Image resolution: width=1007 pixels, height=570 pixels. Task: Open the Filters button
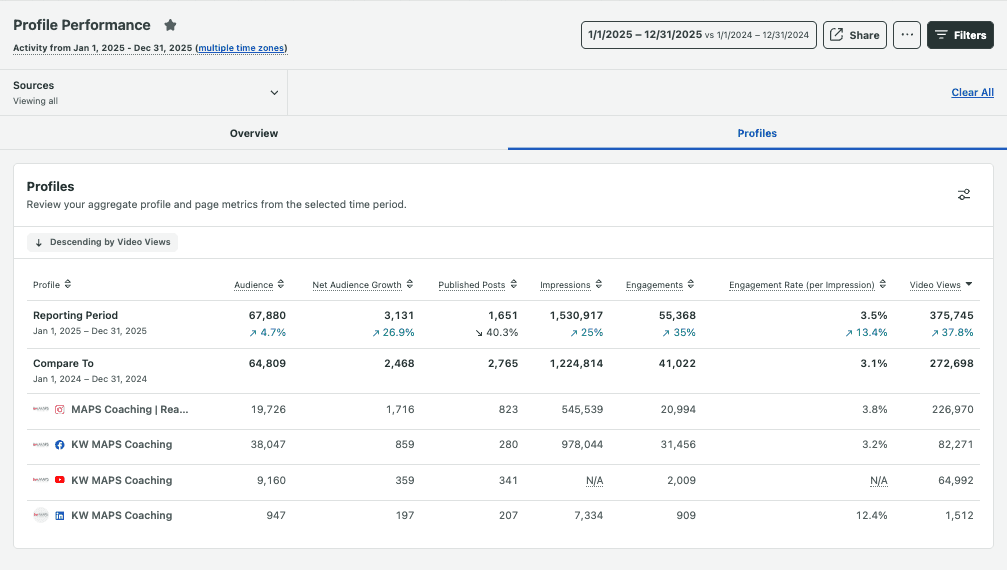point(960,35)
